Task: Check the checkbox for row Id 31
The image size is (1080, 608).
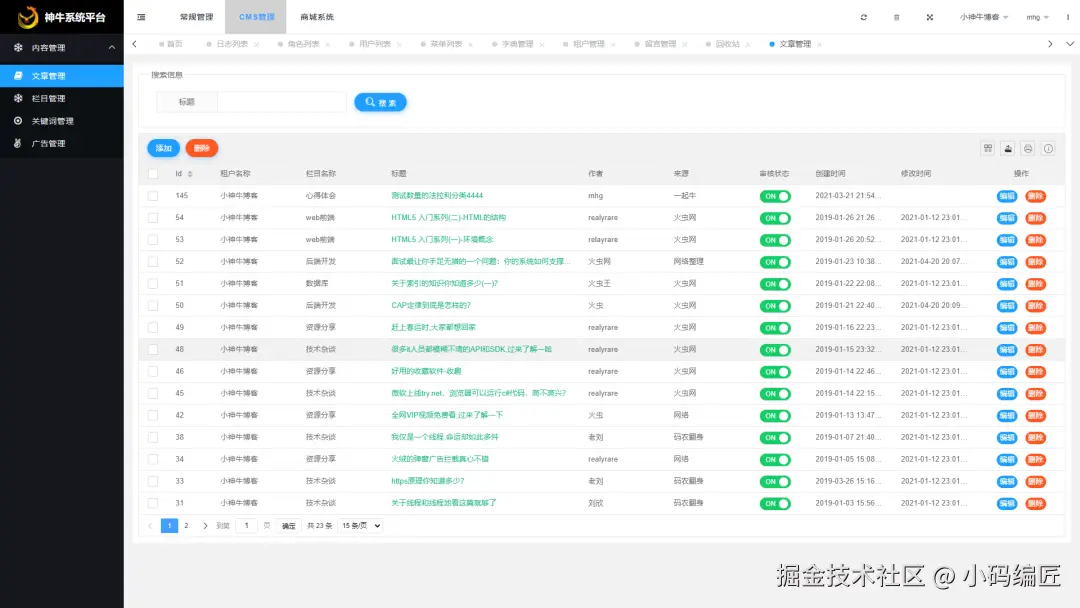Action: (153, 503)
